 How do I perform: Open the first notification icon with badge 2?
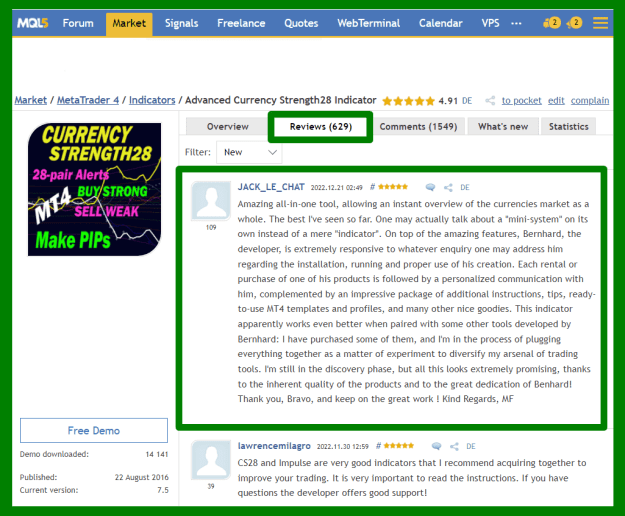(x=552, y=23)
